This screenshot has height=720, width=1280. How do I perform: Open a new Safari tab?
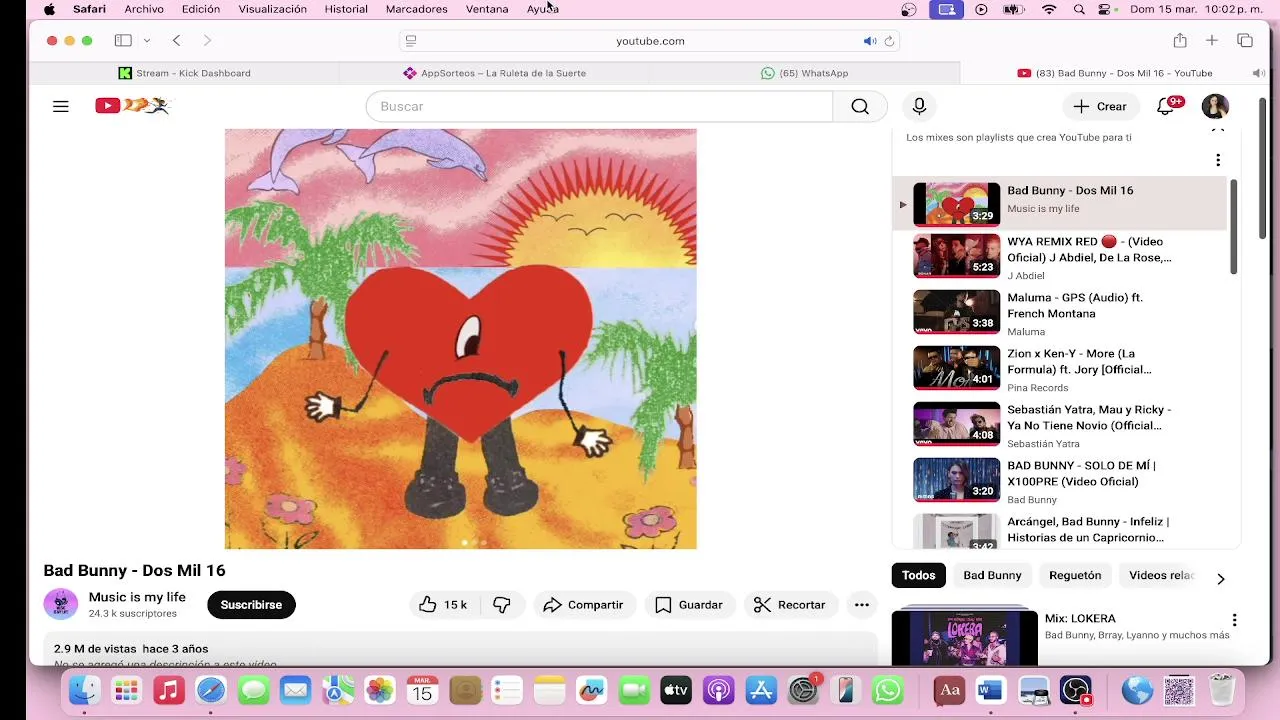coord(1212,41)
